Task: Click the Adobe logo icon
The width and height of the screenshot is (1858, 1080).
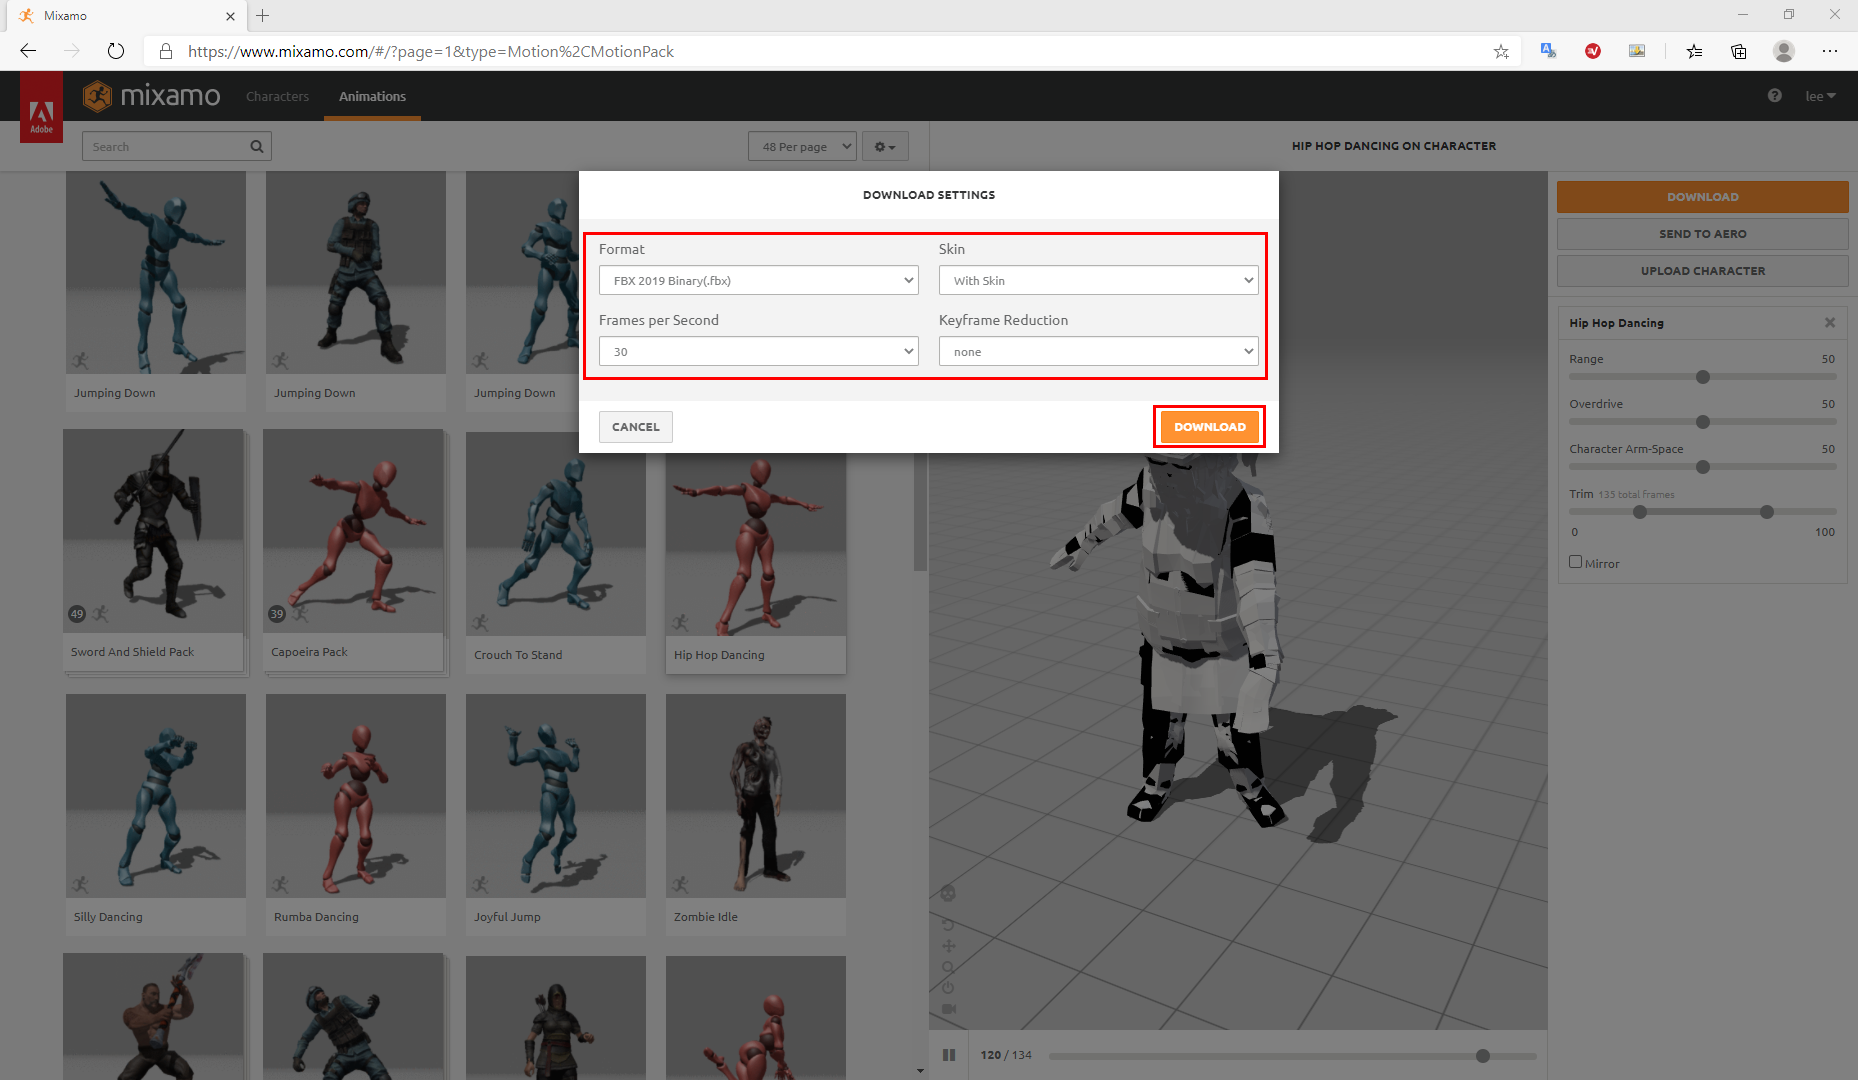Action: 41,108
